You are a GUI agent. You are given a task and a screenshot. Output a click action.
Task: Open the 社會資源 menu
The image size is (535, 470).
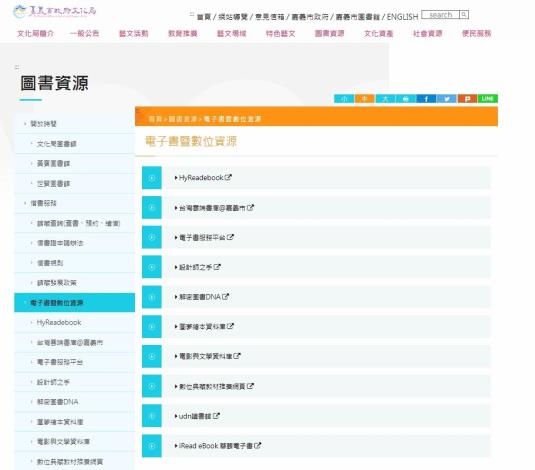[428, 33]
